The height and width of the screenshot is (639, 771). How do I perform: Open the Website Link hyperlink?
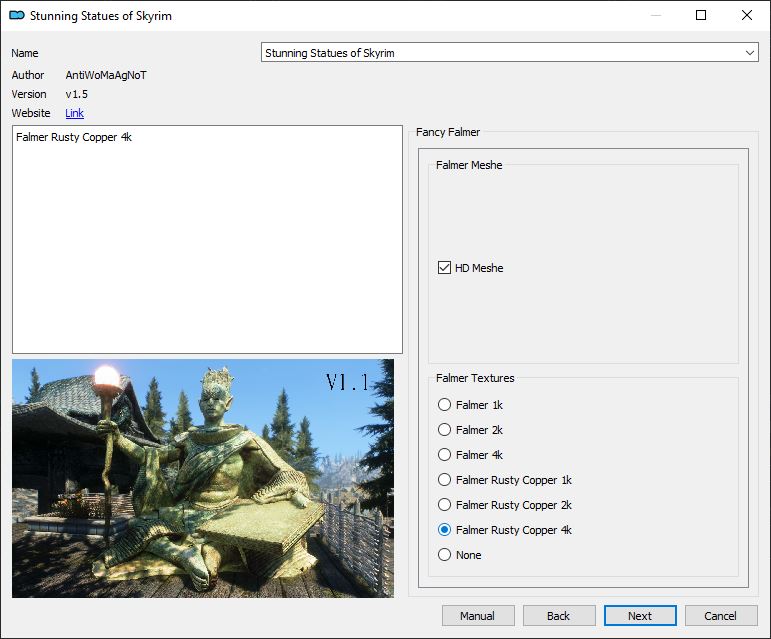click(74, 113)
